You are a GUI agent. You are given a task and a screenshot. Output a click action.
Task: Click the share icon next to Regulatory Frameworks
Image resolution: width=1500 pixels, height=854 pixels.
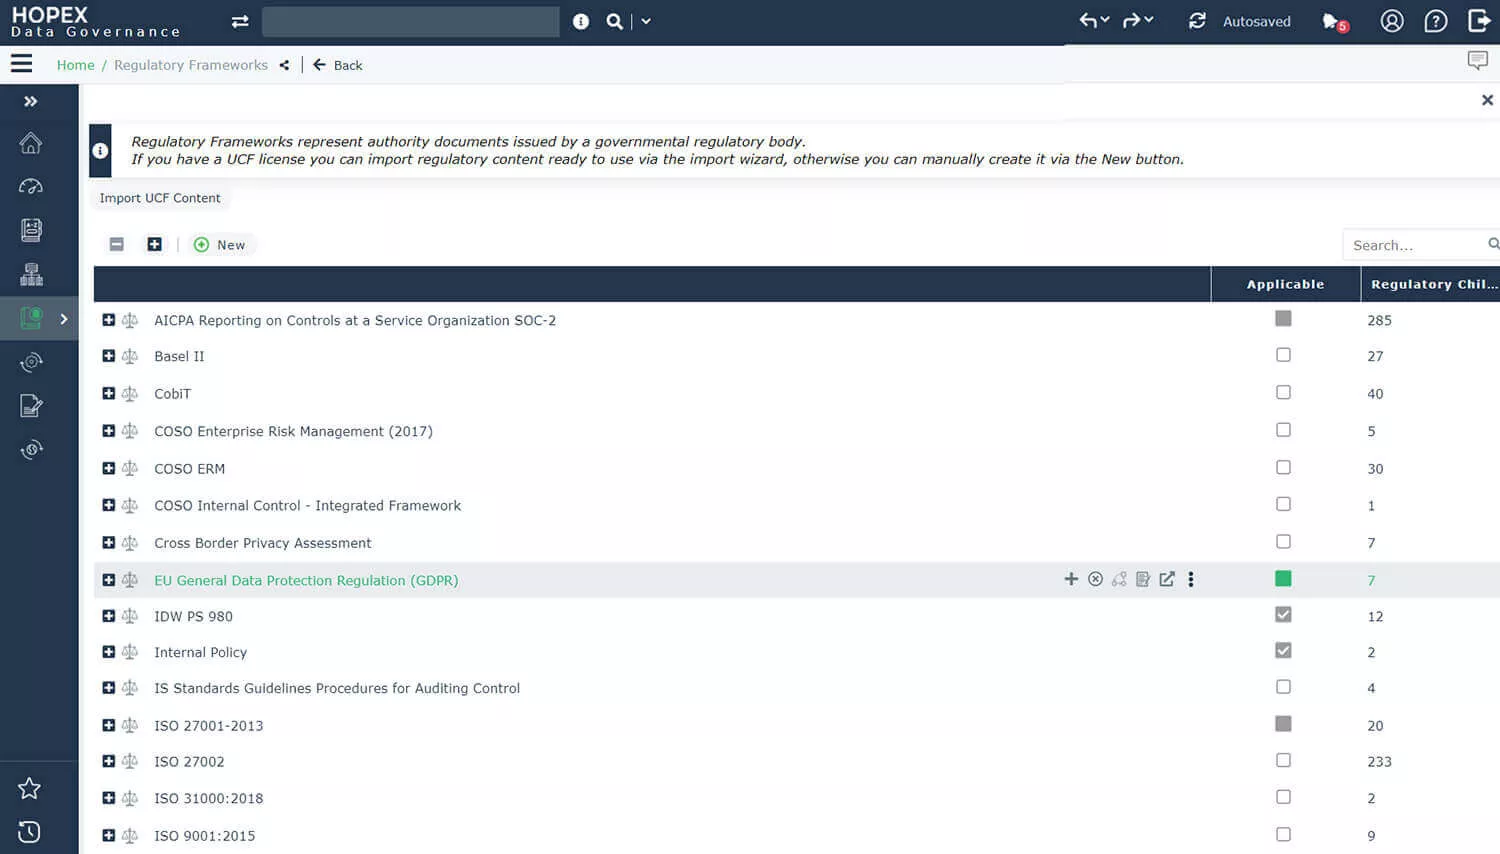(x=284, y=65)
